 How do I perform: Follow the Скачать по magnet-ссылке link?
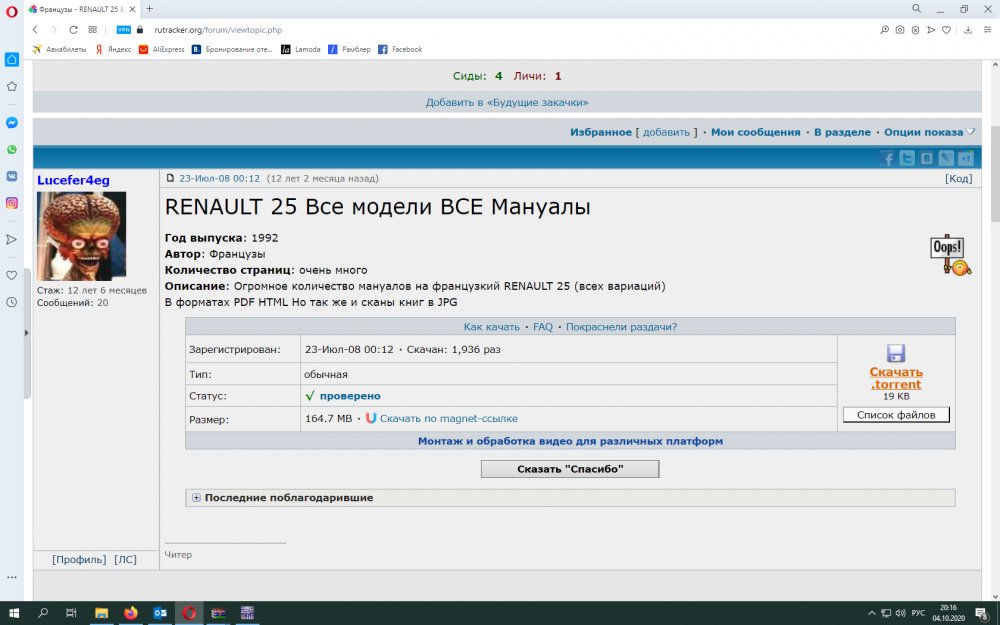pos(448,418)
